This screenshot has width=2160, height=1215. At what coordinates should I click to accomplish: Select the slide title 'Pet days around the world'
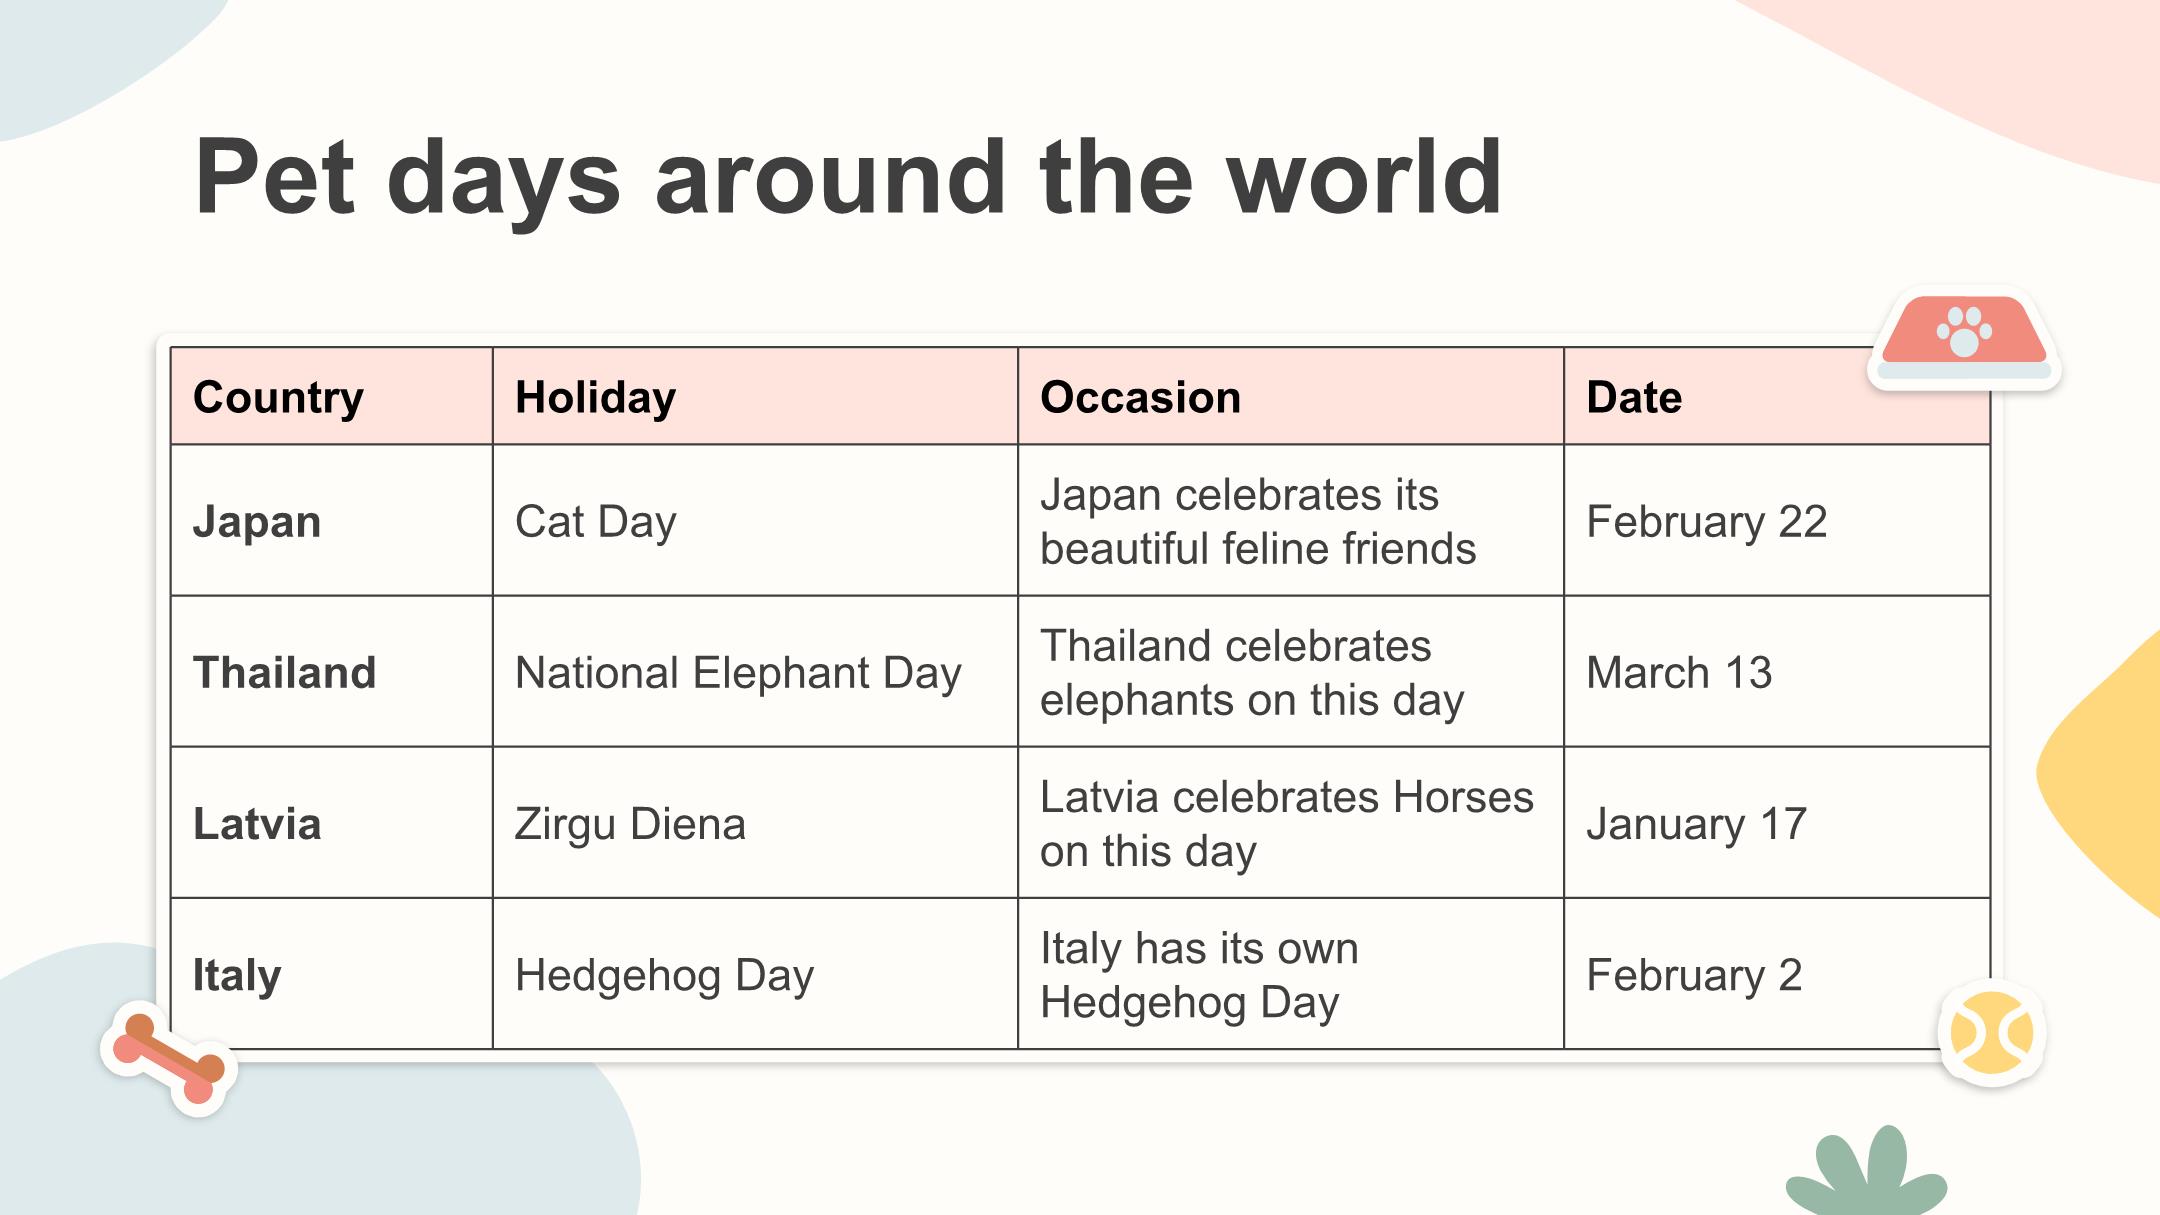tap(848, 177)
